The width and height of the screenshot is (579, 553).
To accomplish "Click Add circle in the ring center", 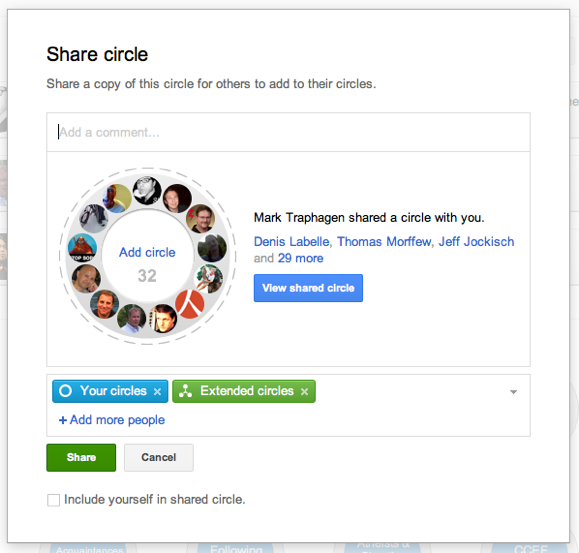I will (147, 253).
